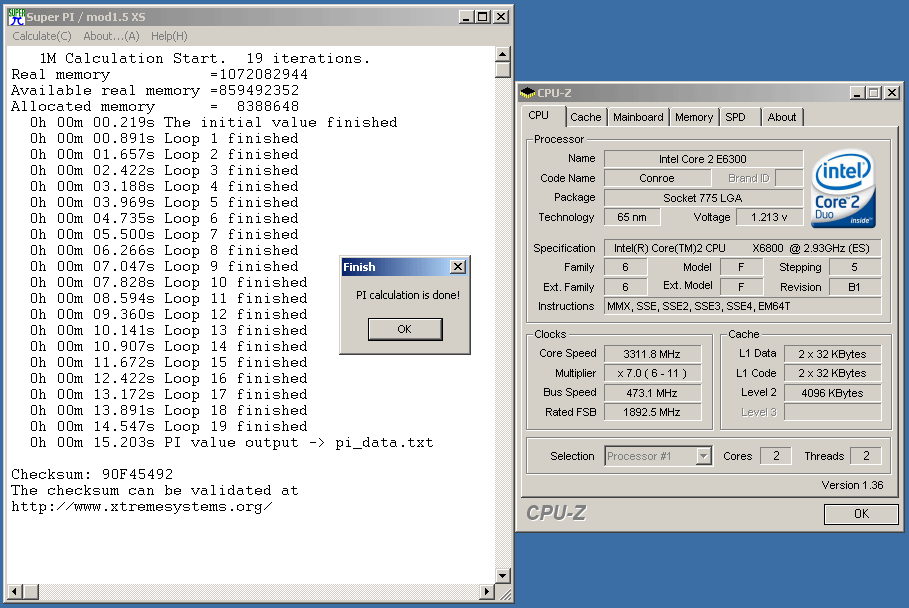Image resolution: width=909 pixels, height=608 pixels.
Task: Click the Threads value field
Action: pyautogui.click(x=866, y=456)
